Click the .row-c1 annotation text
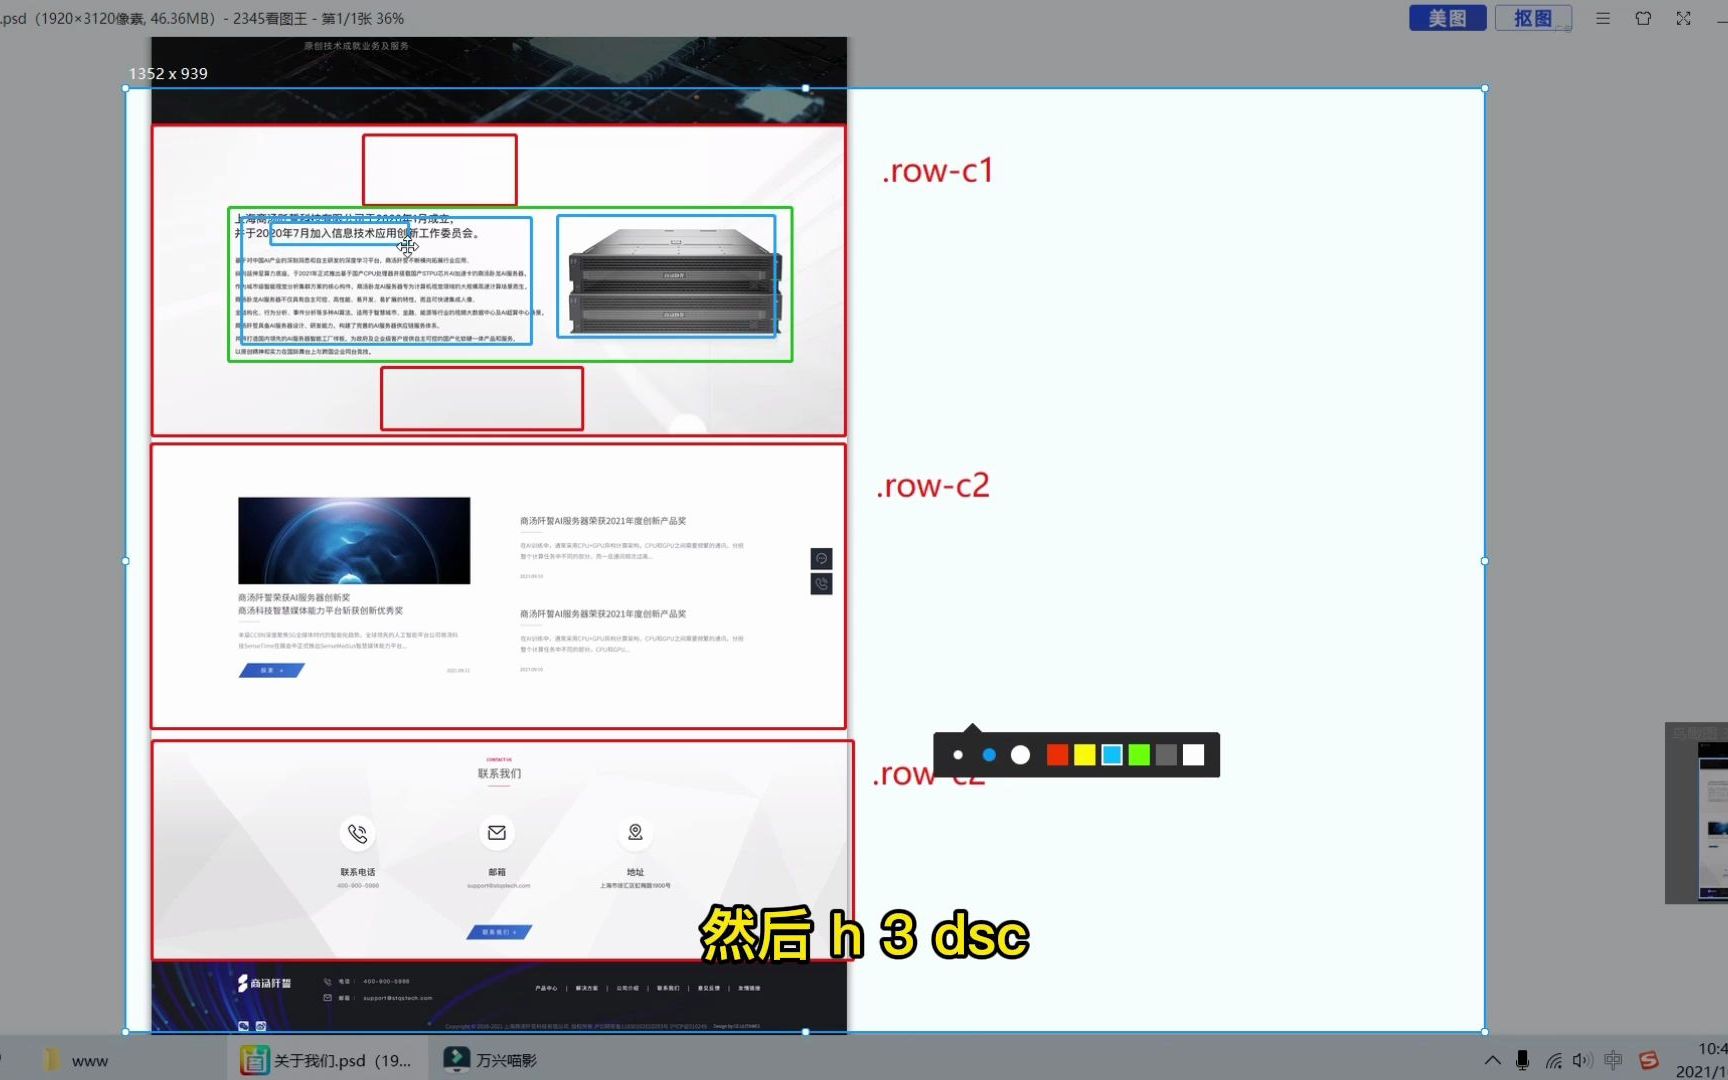This screenshot has width=1728, height=1080. [x=938, y=170]
